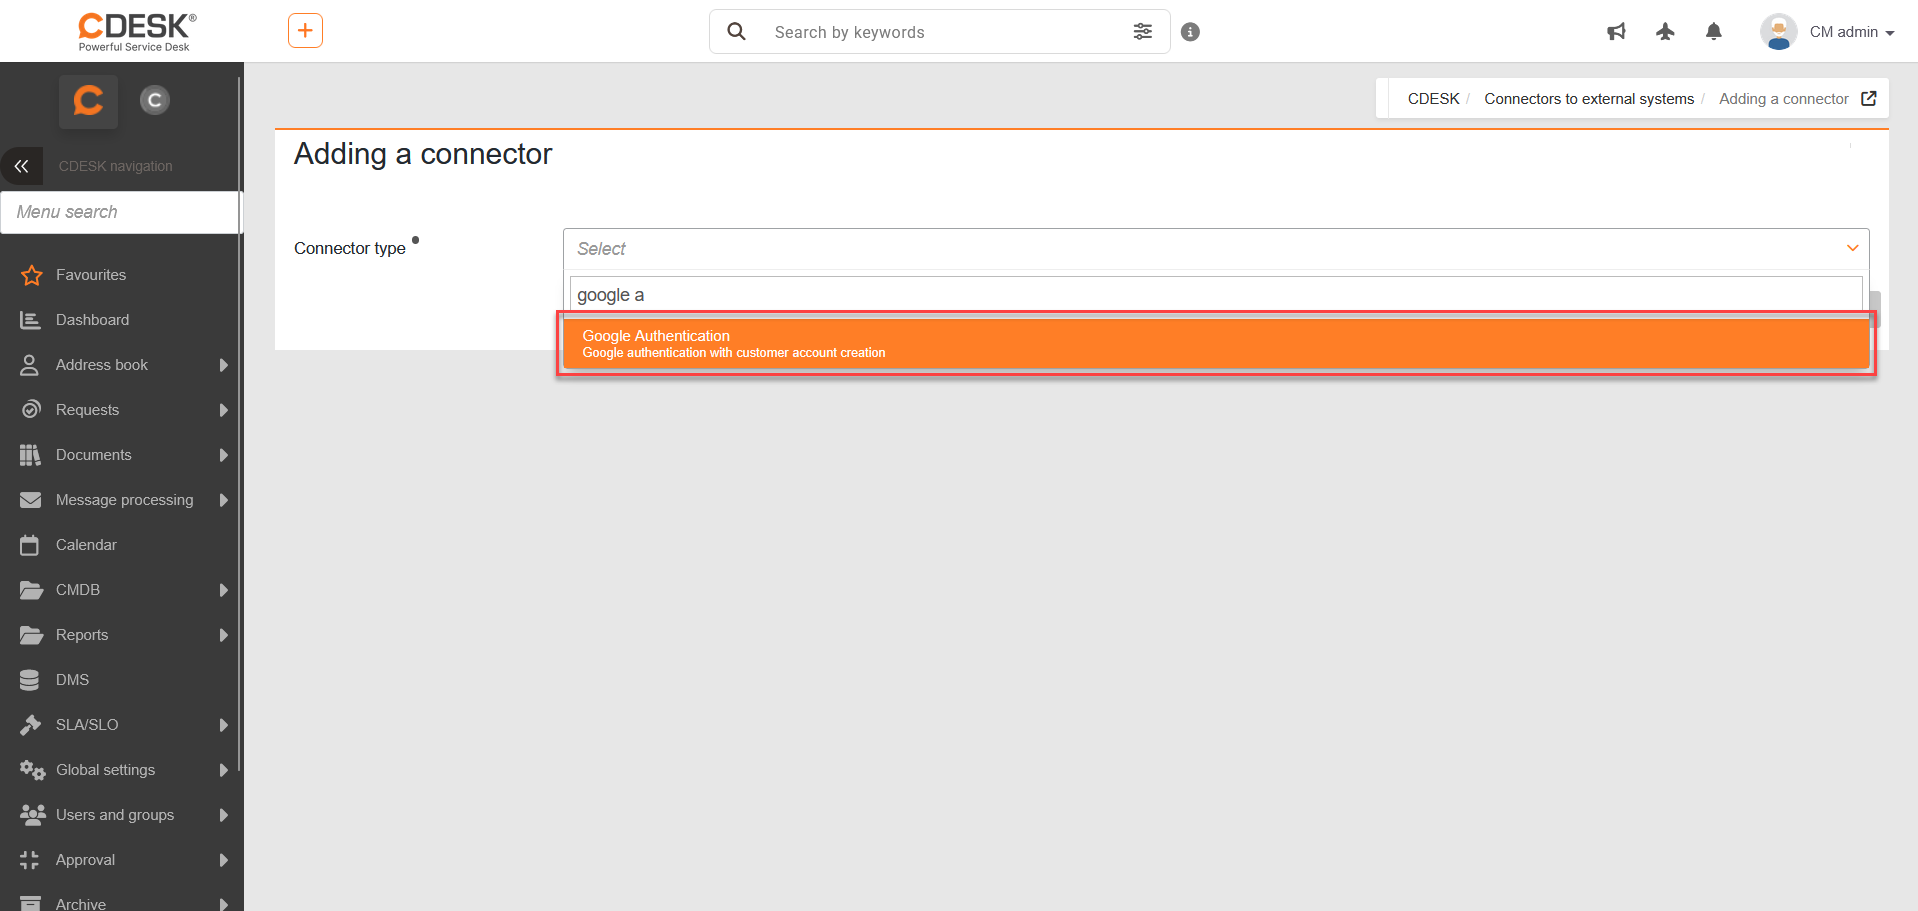This screenshot has width=1918, height=911.
Task: Click the DMS database icon
Action: point(30,680)
